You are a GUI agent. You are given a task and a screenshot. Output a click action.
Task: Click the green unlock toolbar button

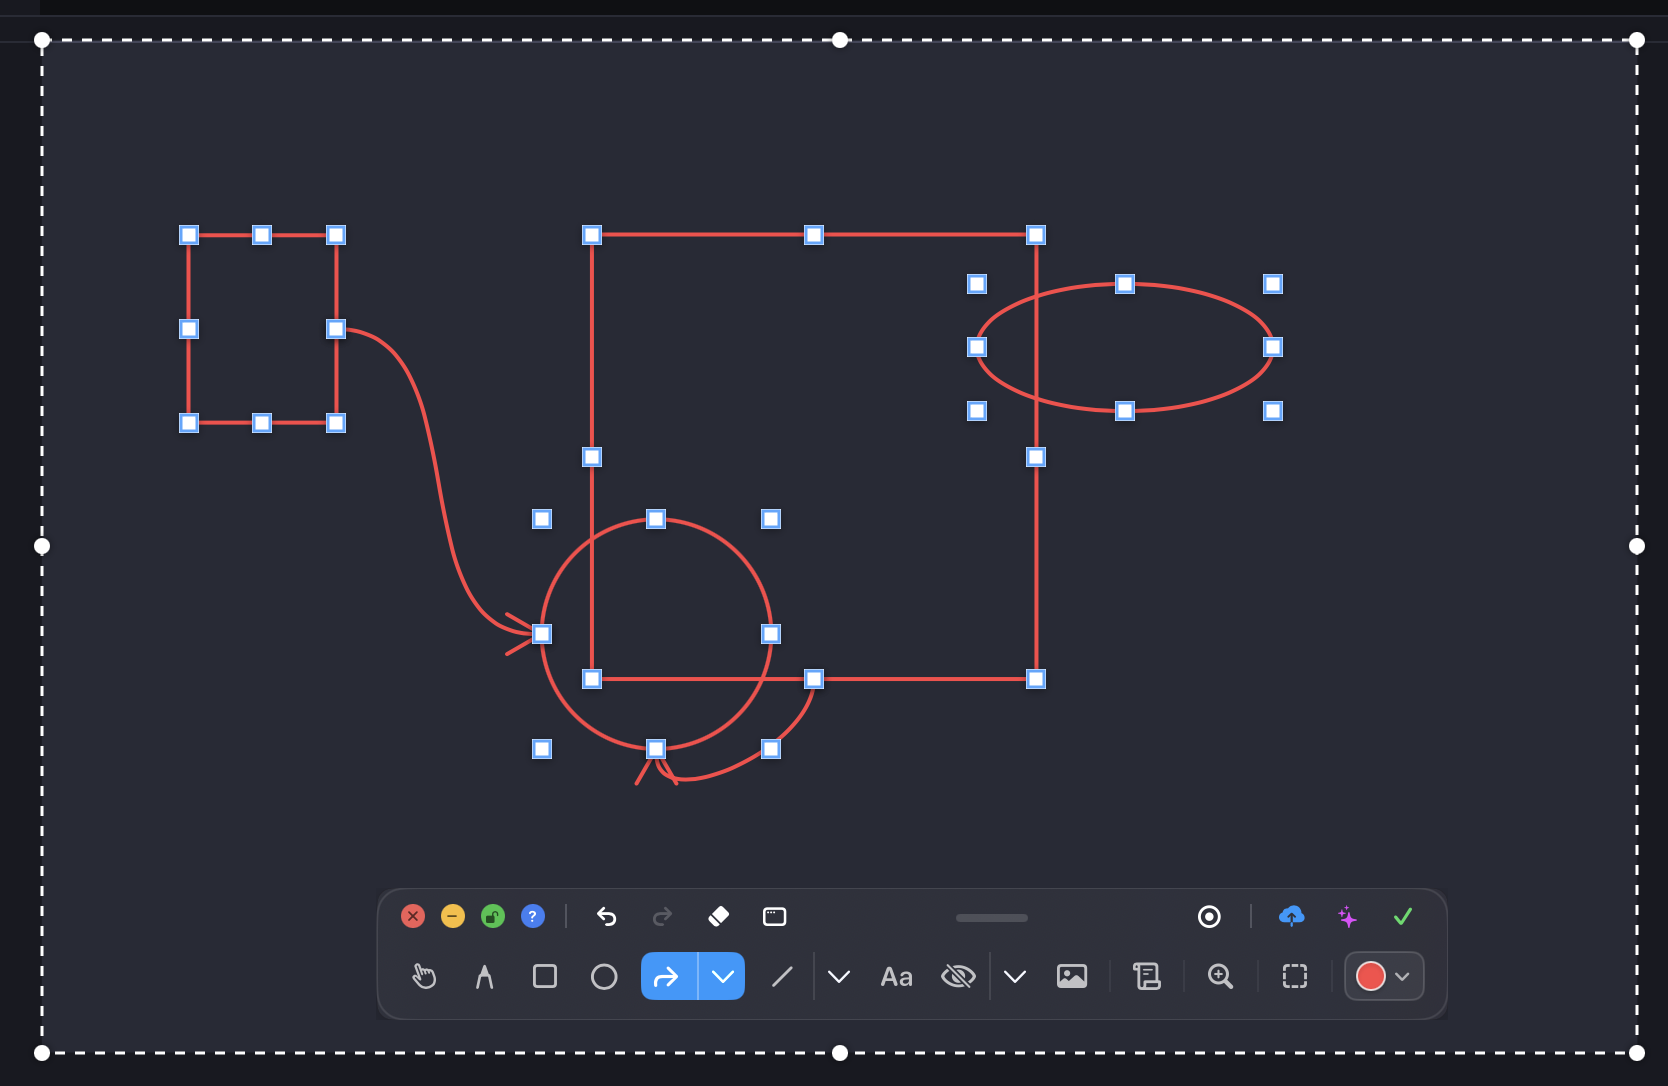click(493, 916)
